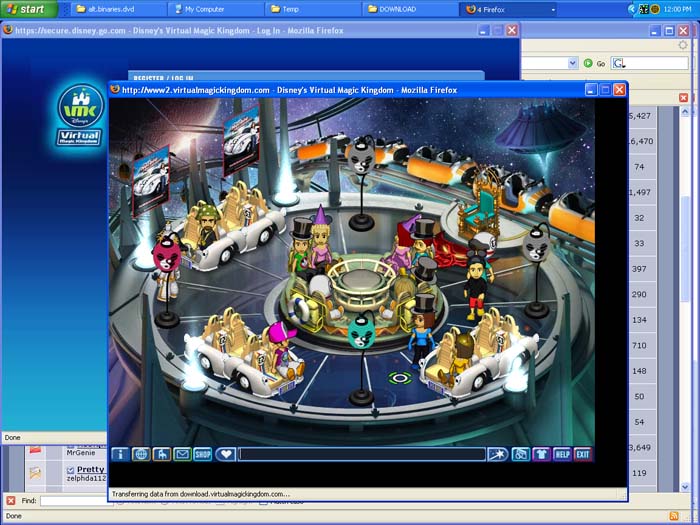
Task: Click the left Herbie movie poster
Action: coord(151,181)
